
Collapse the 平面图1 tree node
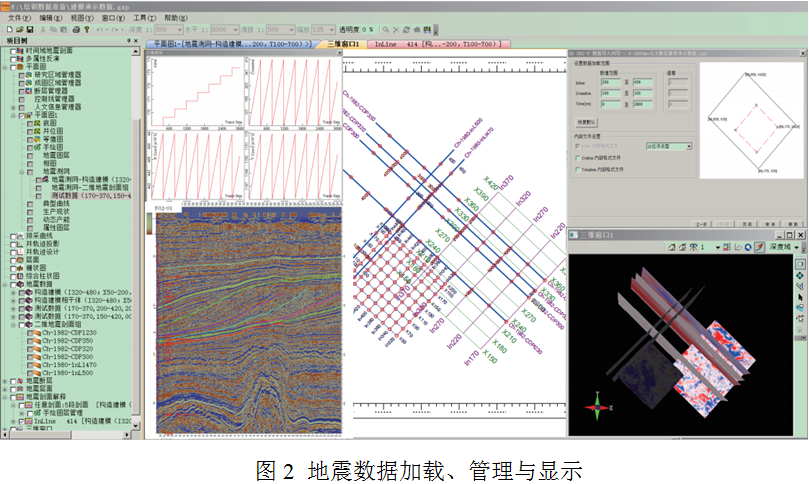[13, 116]
